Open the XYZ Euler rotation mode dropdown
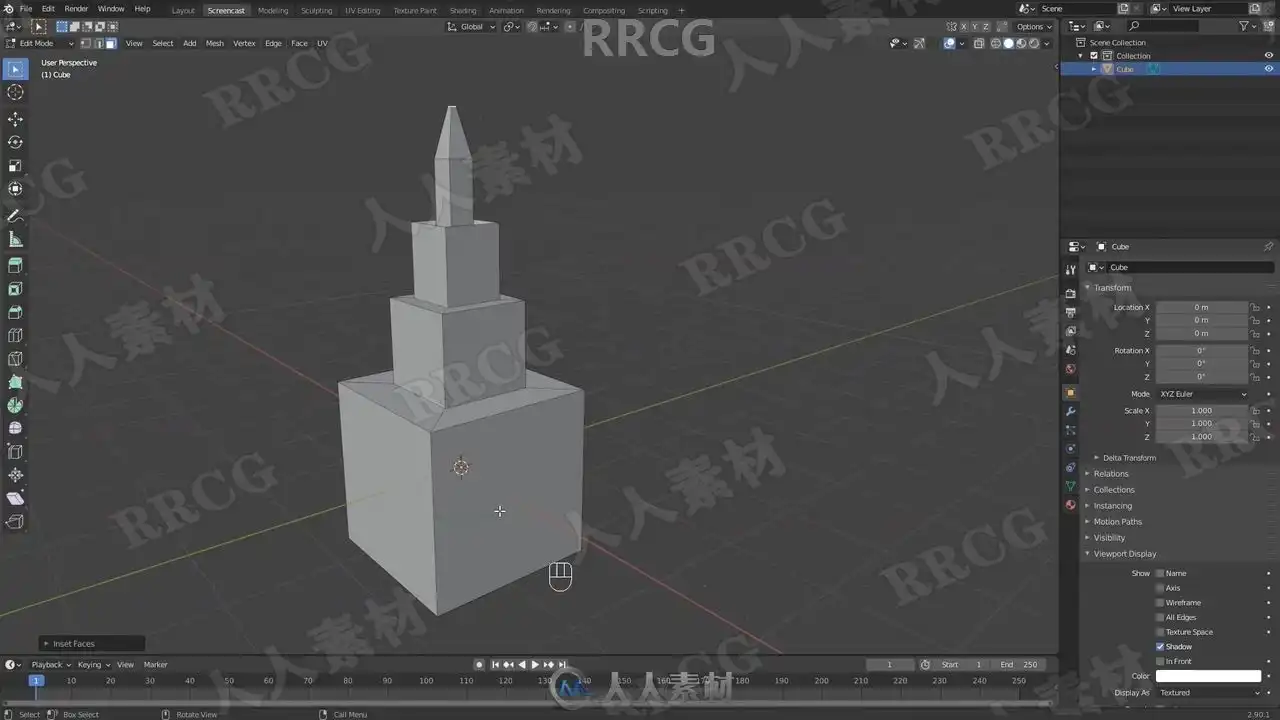The width and height of the screenshot is (1280, 720). click(1203, 394)
